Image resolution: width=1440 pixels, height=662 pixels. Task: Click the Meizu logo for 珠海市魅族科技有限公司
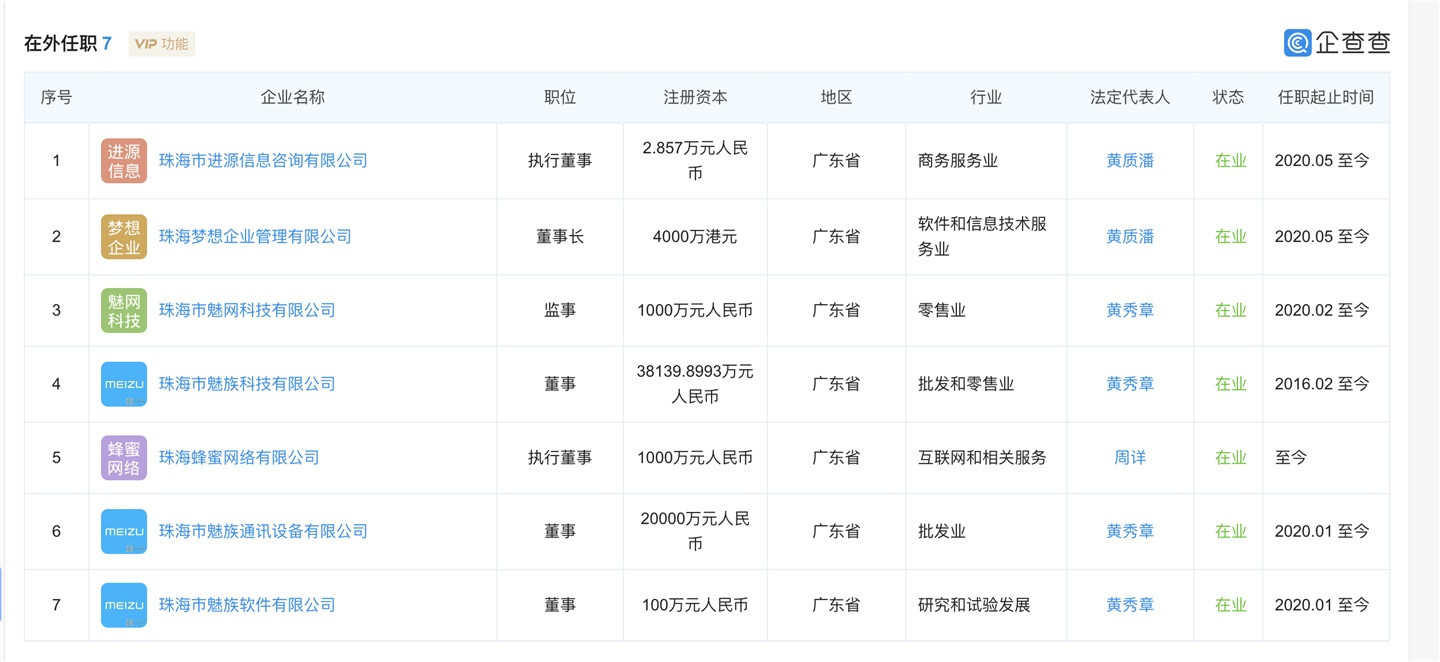pos(124,384)
